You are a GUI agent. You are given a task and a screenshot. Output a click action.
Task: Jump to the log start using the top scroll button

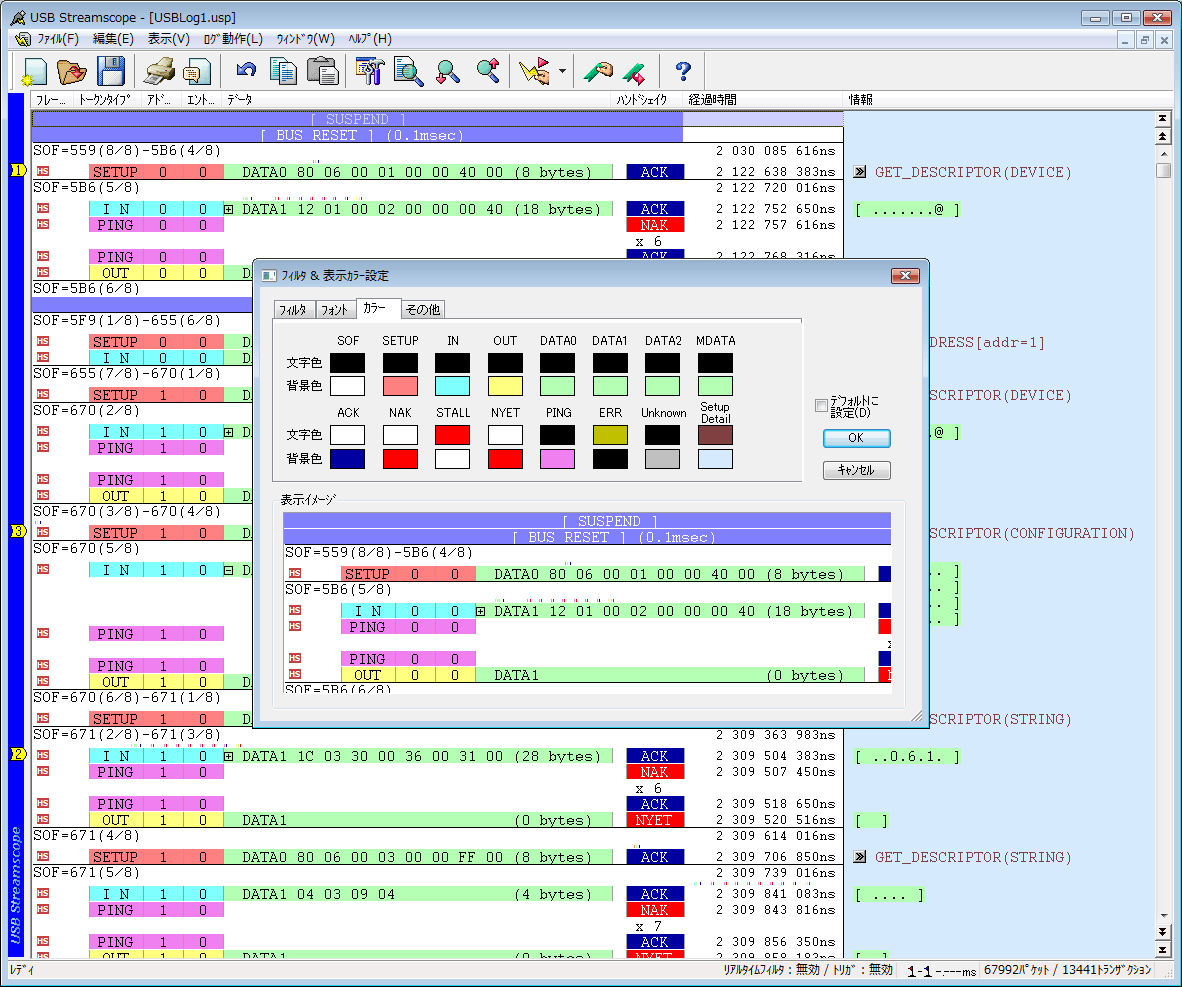click(1162, 118)
